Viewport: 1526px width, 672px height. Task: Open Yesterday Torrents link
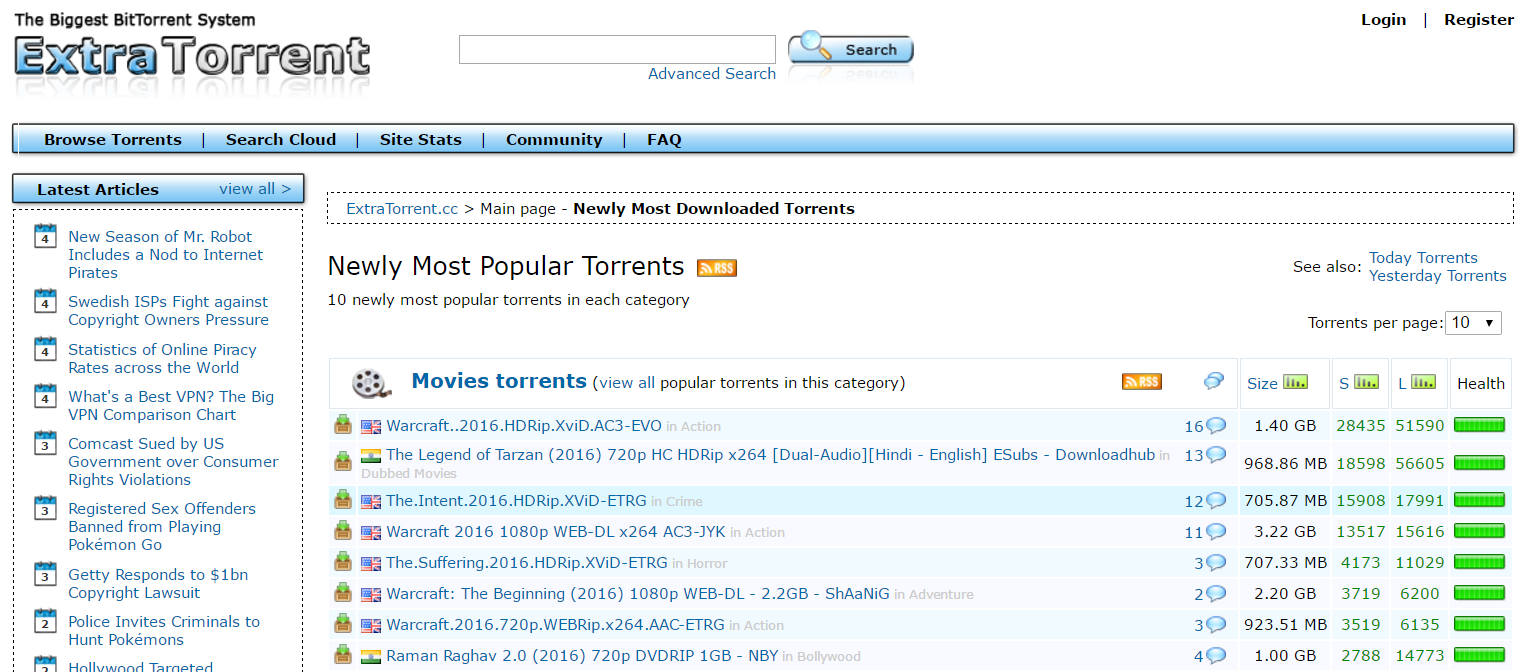(x=1438, y=276)
